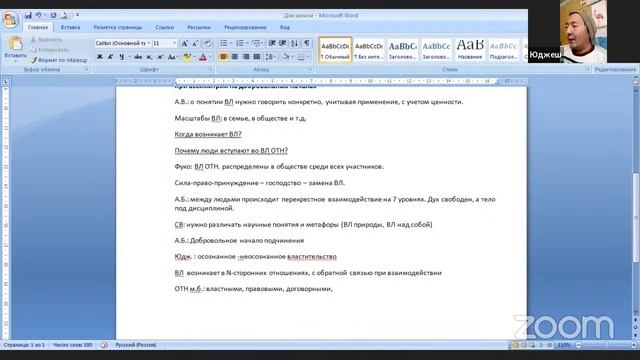Center align text
The width and height of the screenshot is (640, 360).
[235, 57]
